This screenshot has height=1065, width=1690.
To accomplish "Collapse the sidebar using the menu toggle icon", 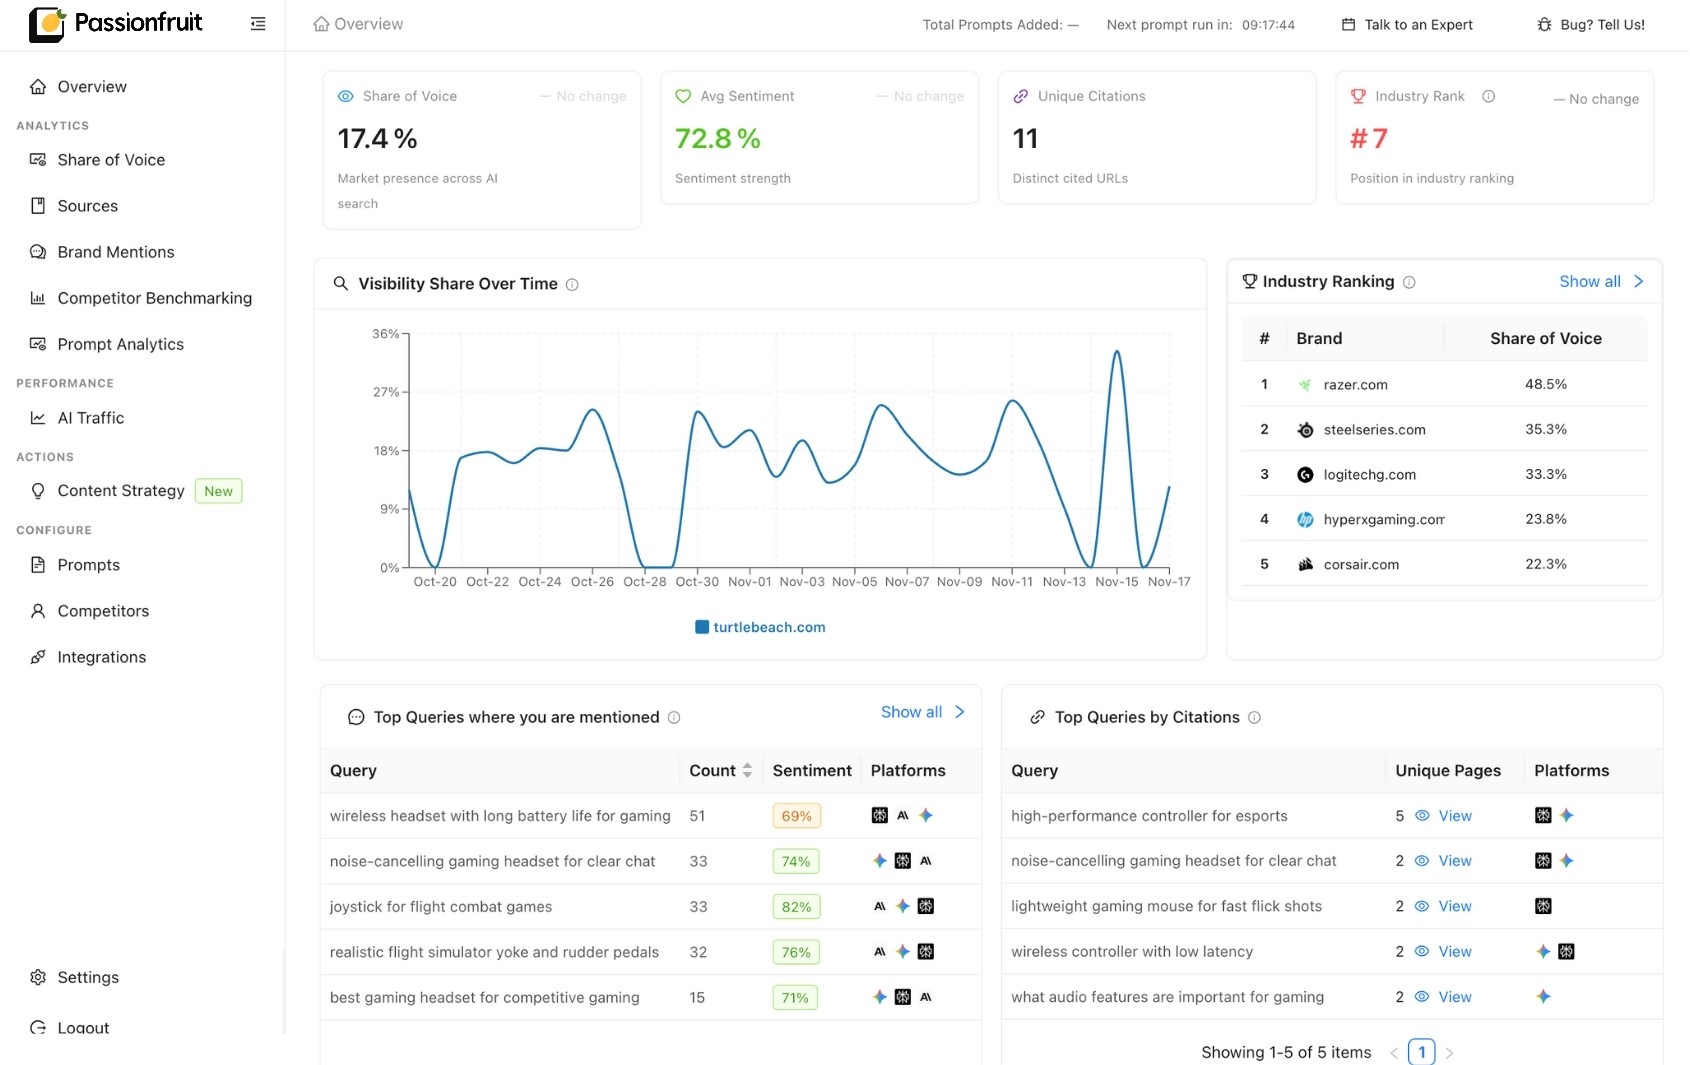I will (x=258, y=24).
